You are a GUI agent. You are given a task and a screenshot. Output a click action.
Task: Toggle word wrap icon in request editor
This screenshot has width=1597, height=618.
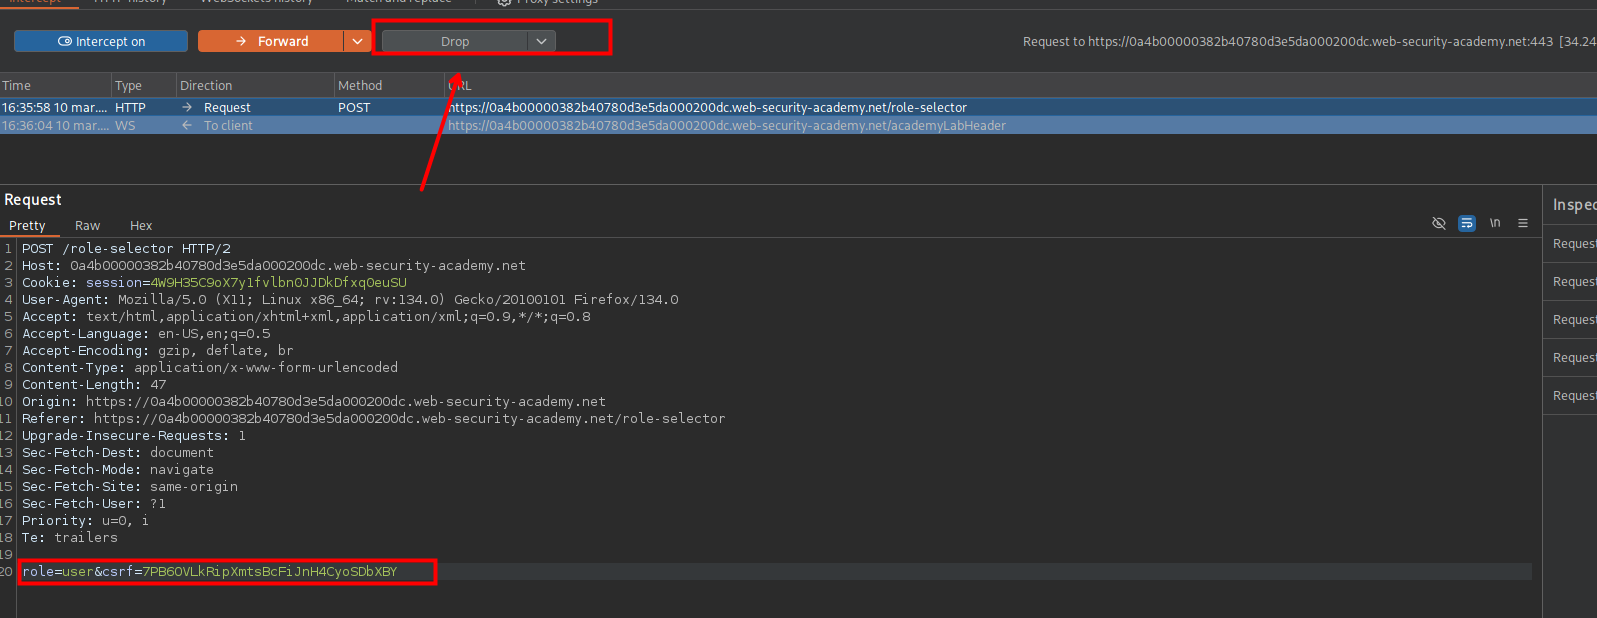click(1467, 223)
